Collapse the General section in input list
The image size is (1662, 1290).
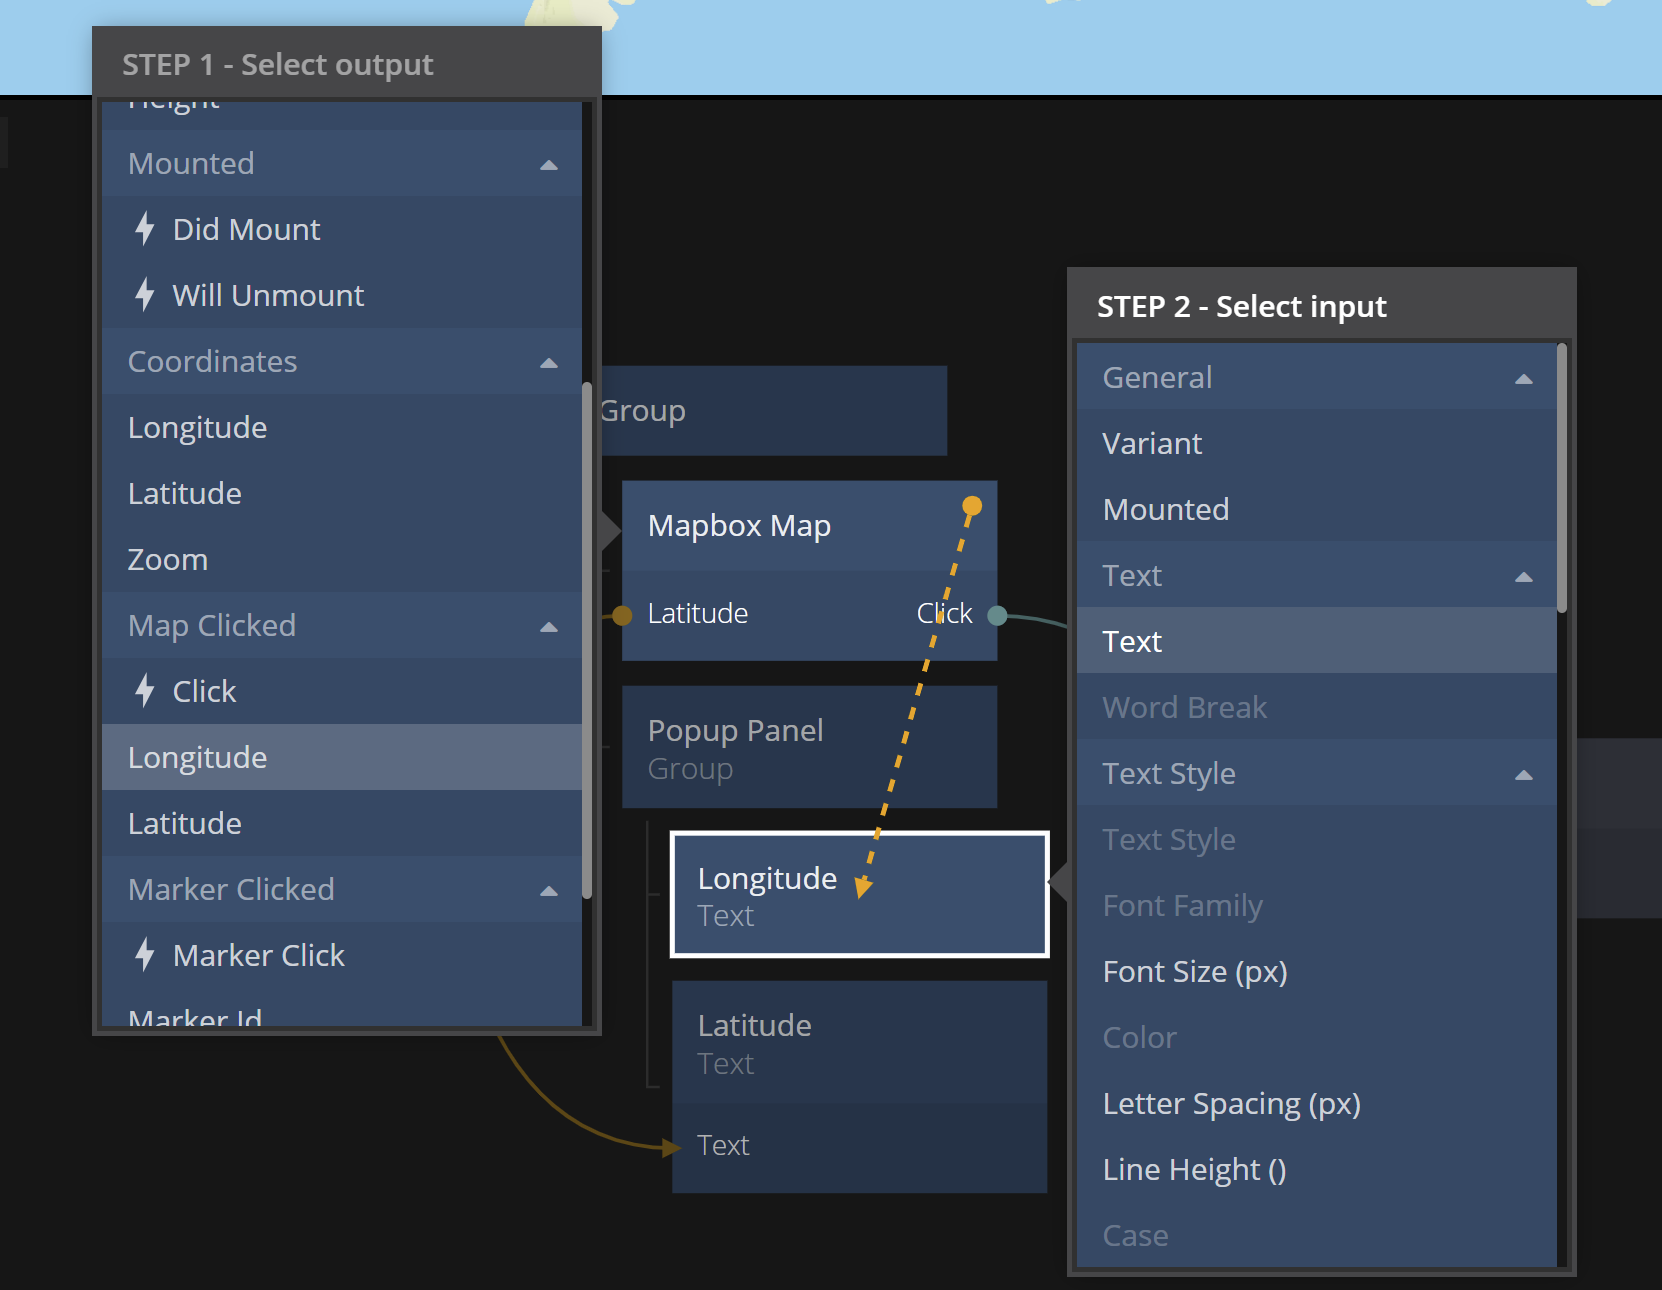tap(1523, 378)
